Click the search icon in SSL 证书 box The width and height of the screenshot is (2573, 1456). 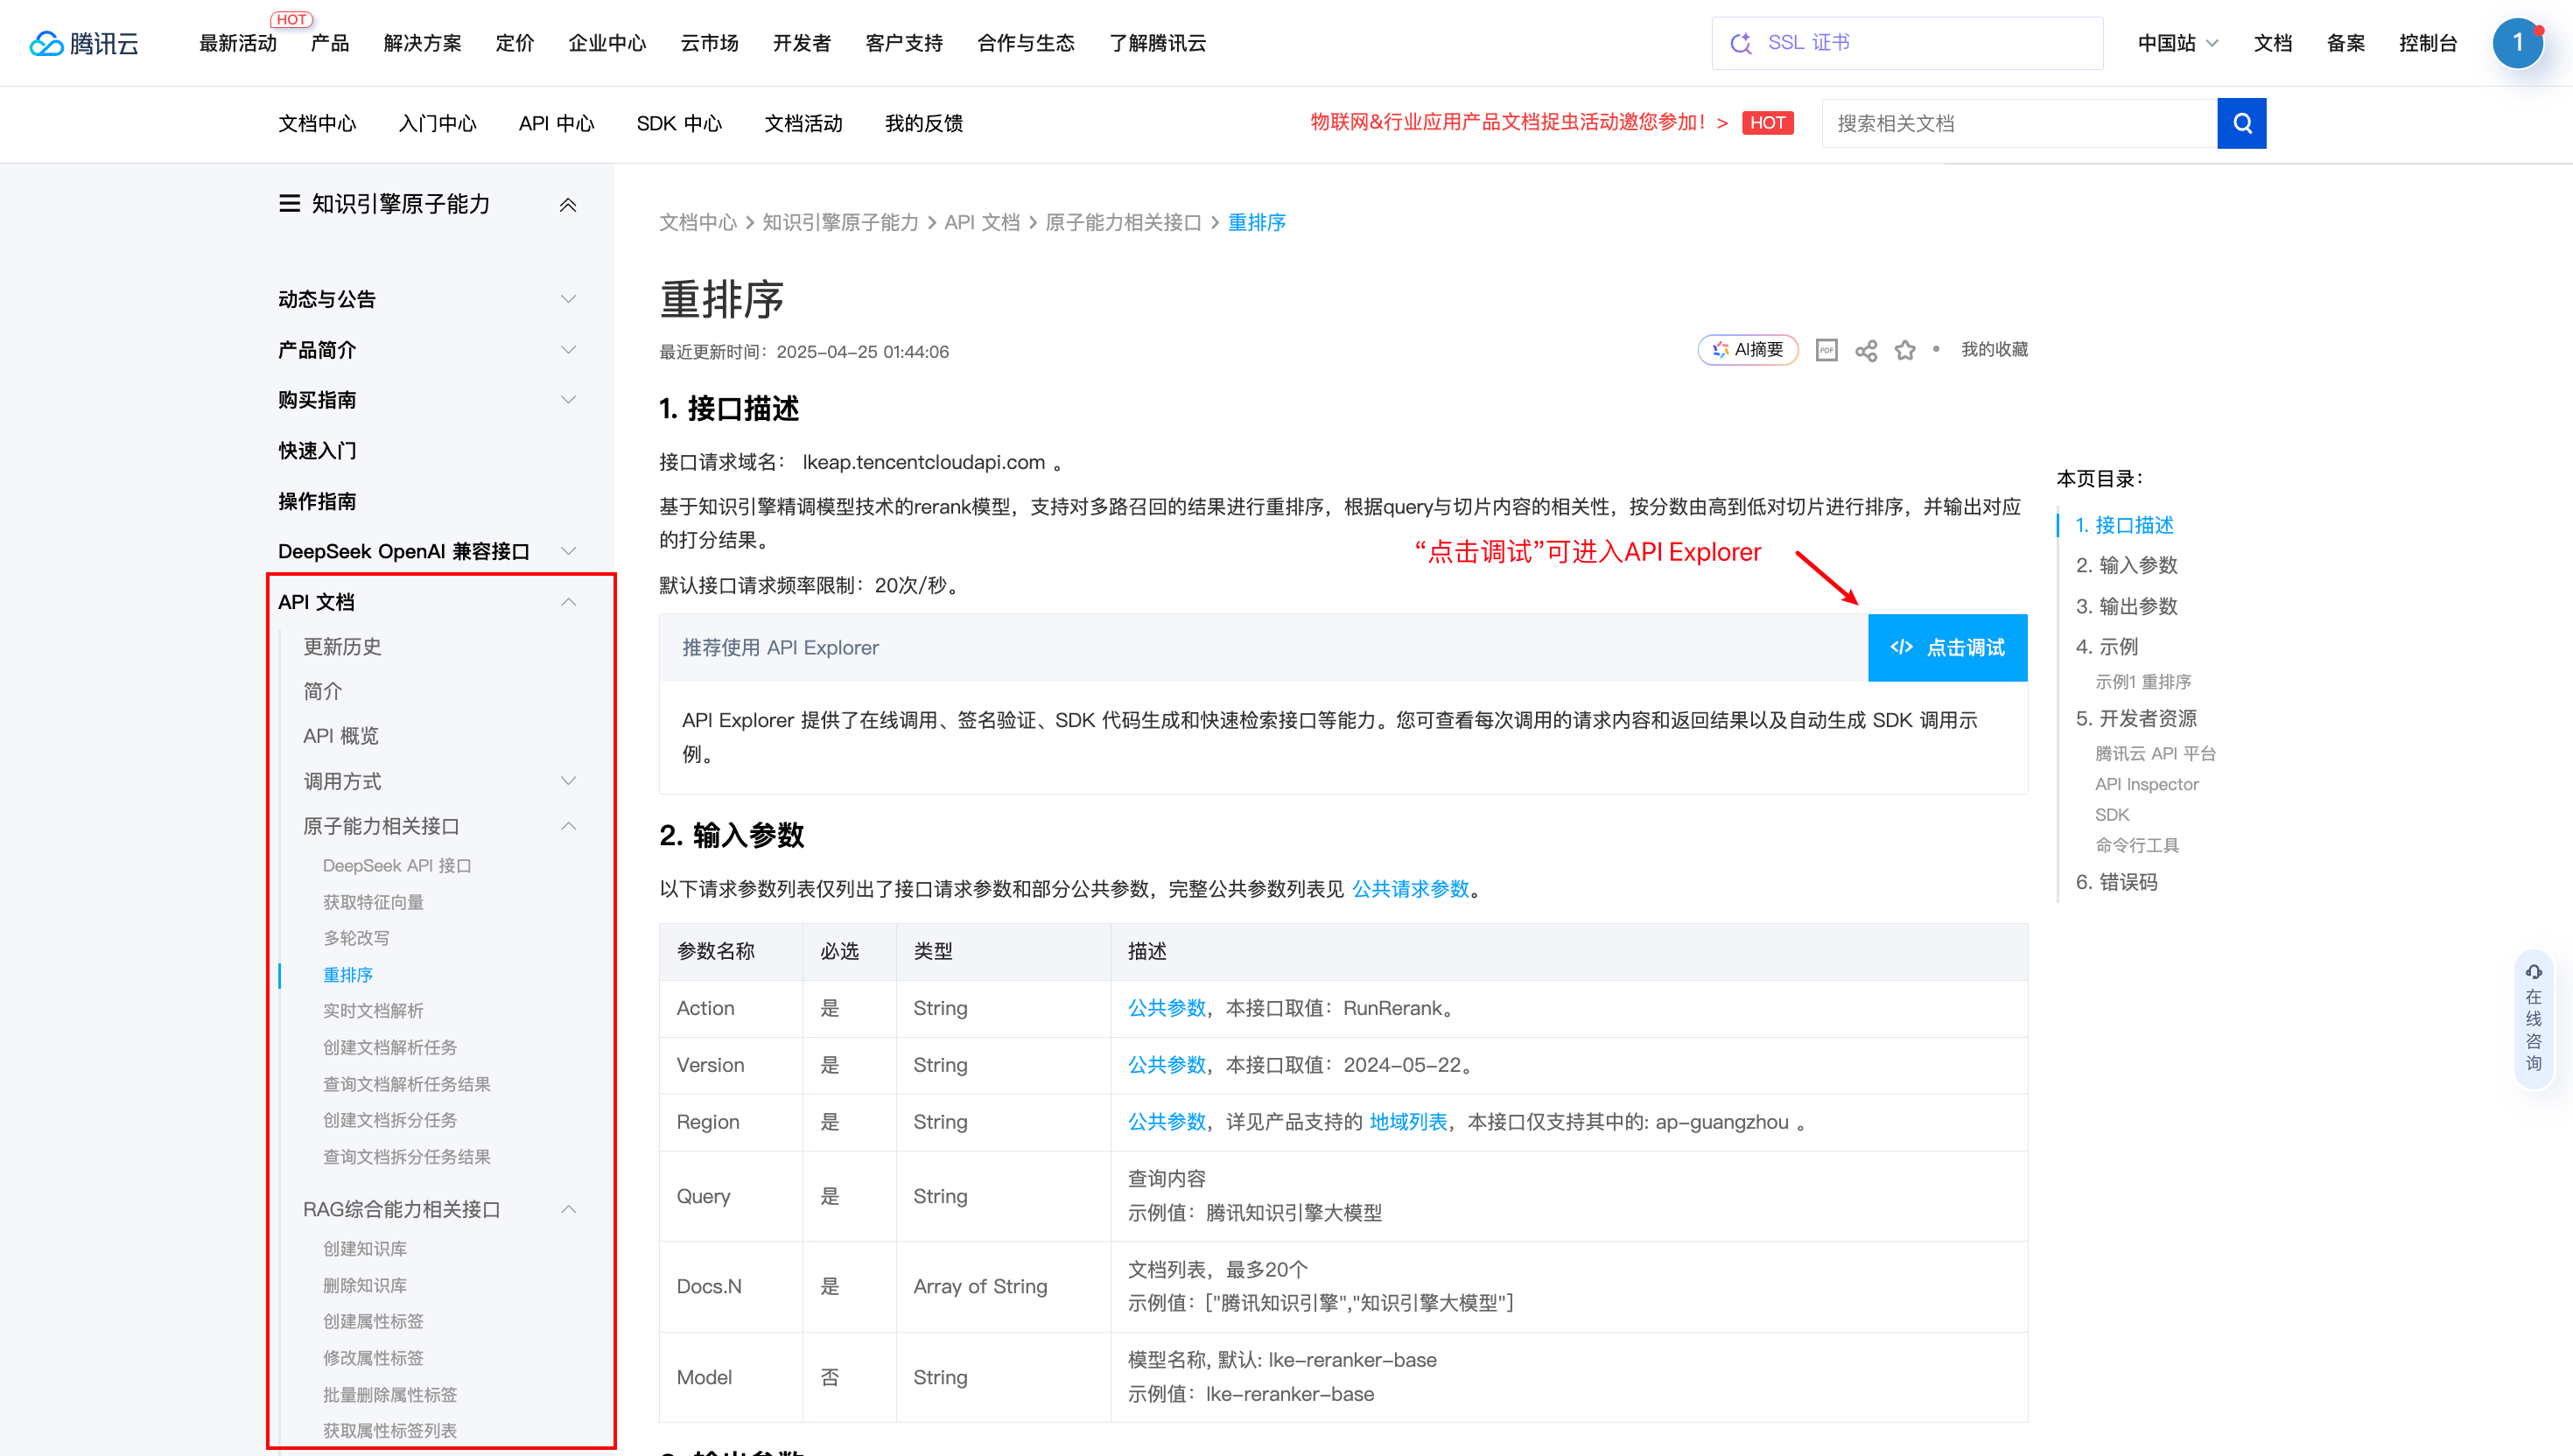tap(1741, 43)
